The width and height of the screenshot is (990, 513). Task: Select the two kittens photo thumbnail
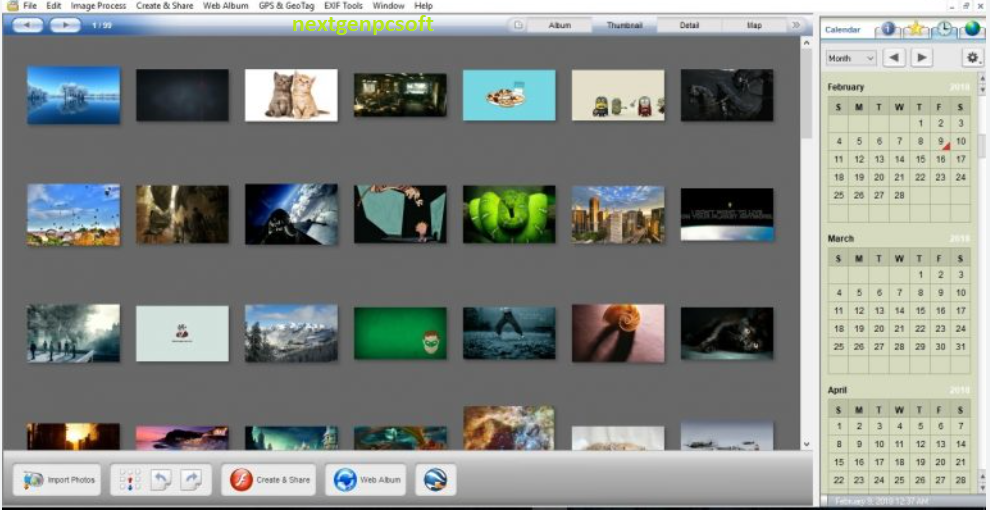tap(291, 94)
